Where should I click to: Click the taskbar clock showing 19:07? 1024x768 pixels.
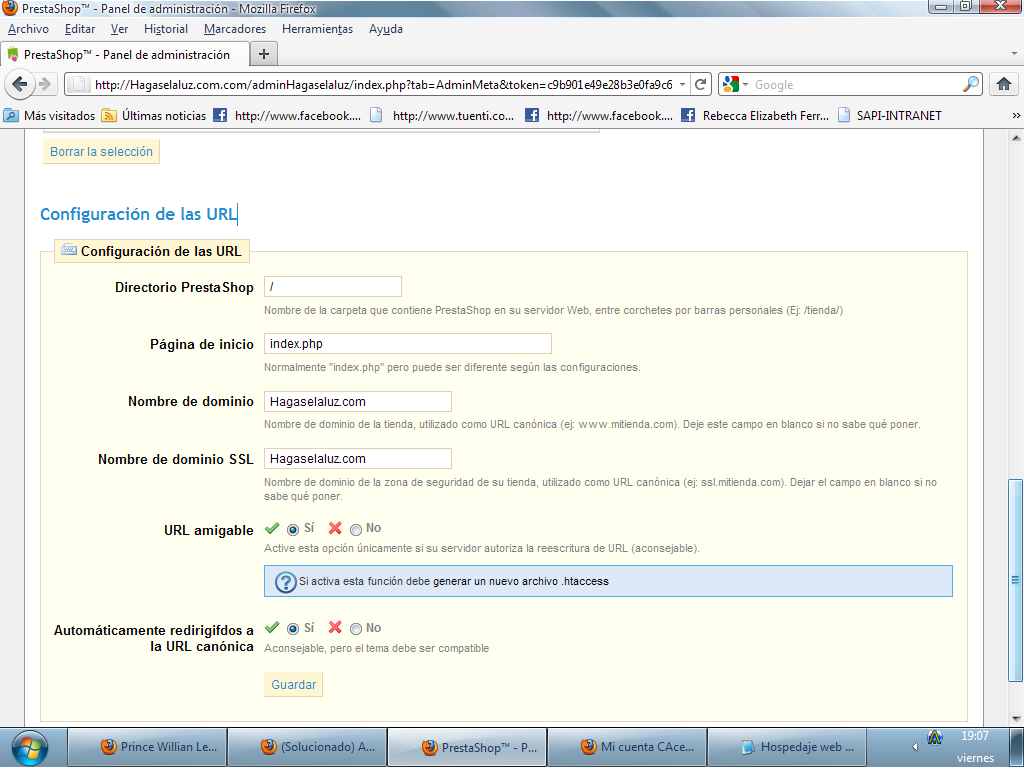pos(974,736)
